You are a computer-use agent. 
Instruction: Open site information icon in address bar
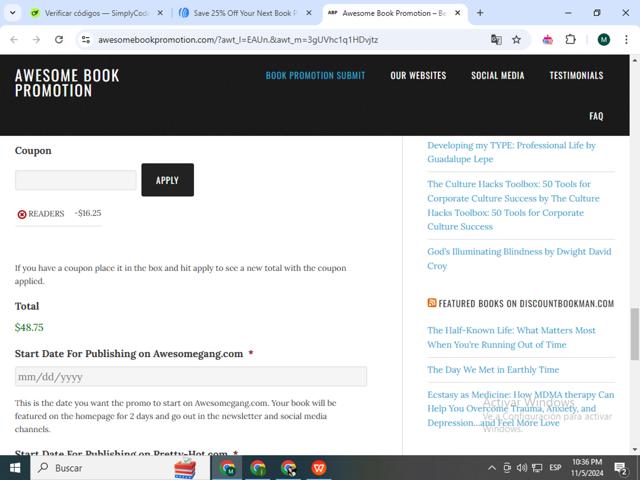[86, 40]
